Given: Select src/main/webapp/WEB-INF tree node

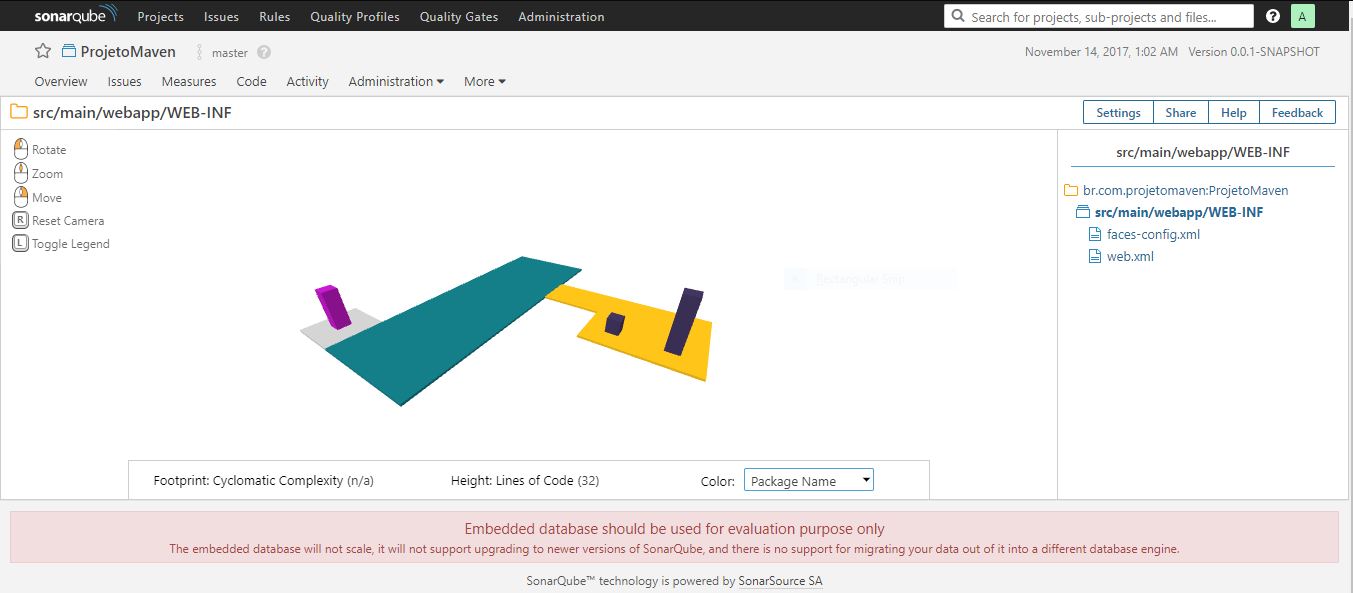Looking at the screenshot, I should tap(1179, 212).
